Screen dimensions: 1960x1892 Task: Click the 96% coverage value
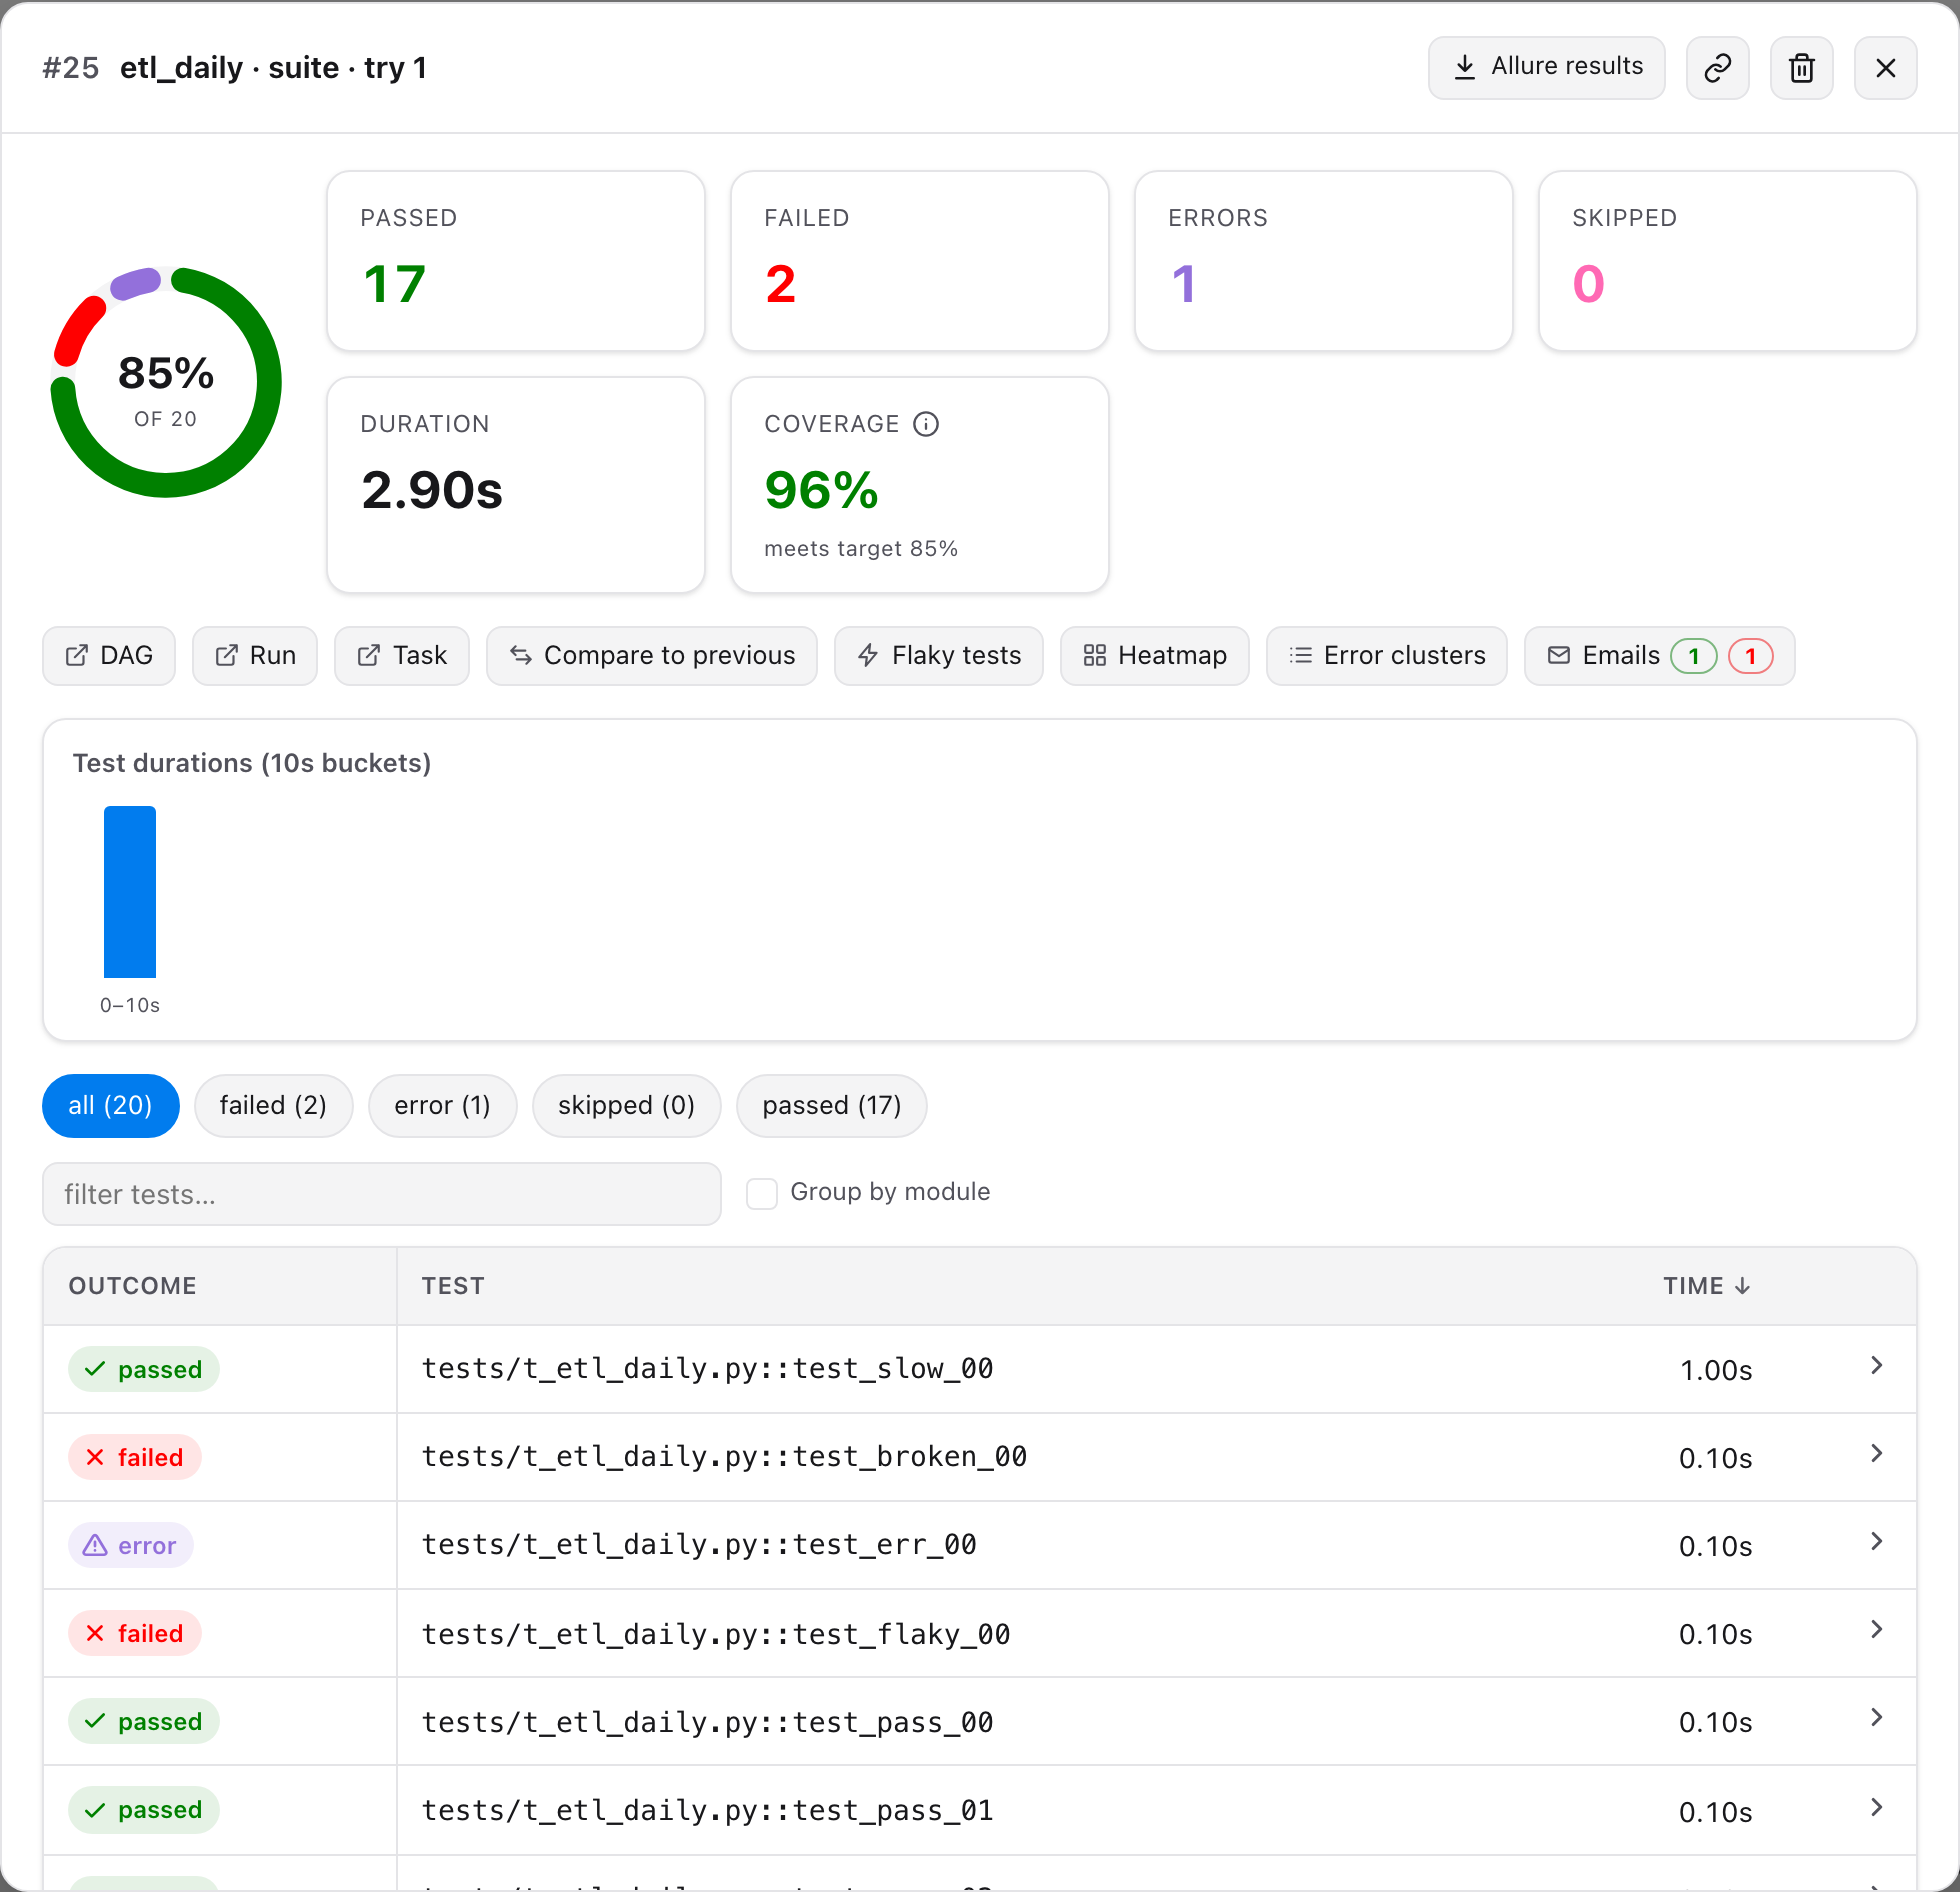pyautogui.click(x=821, y=491)
